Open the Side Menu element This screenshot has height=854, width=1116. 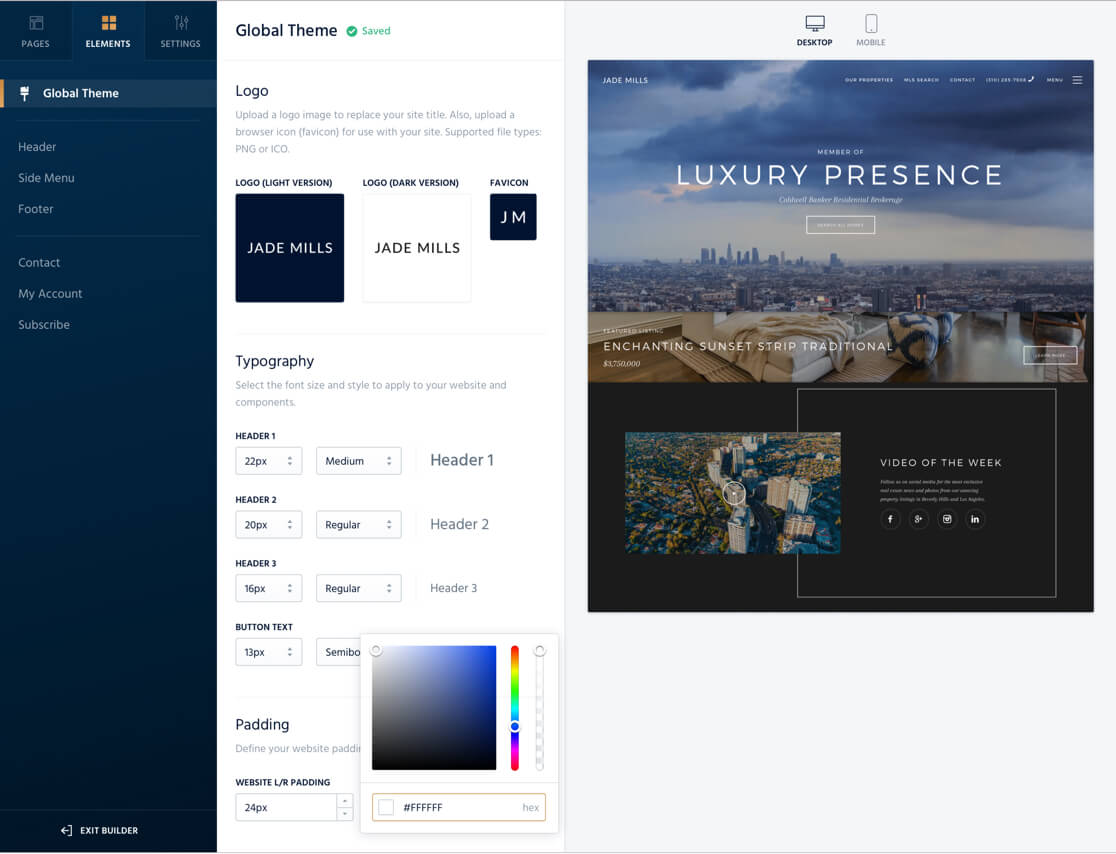(x=46, y=178)
